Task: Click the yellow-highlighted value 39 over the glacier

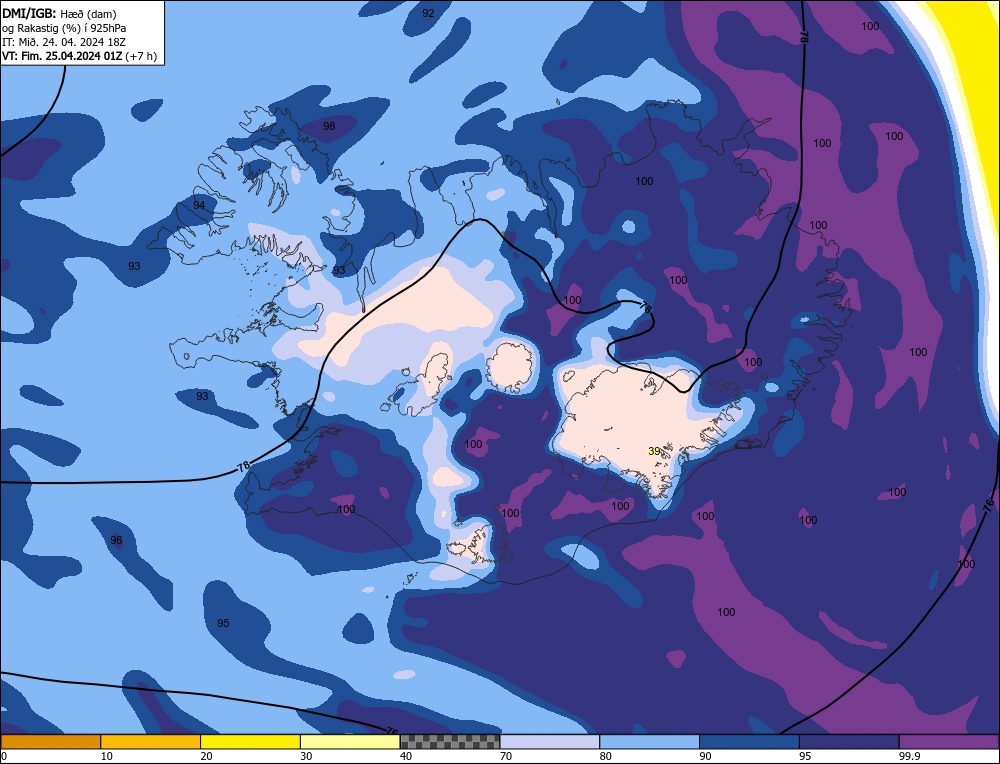Action: coord(654,452)
